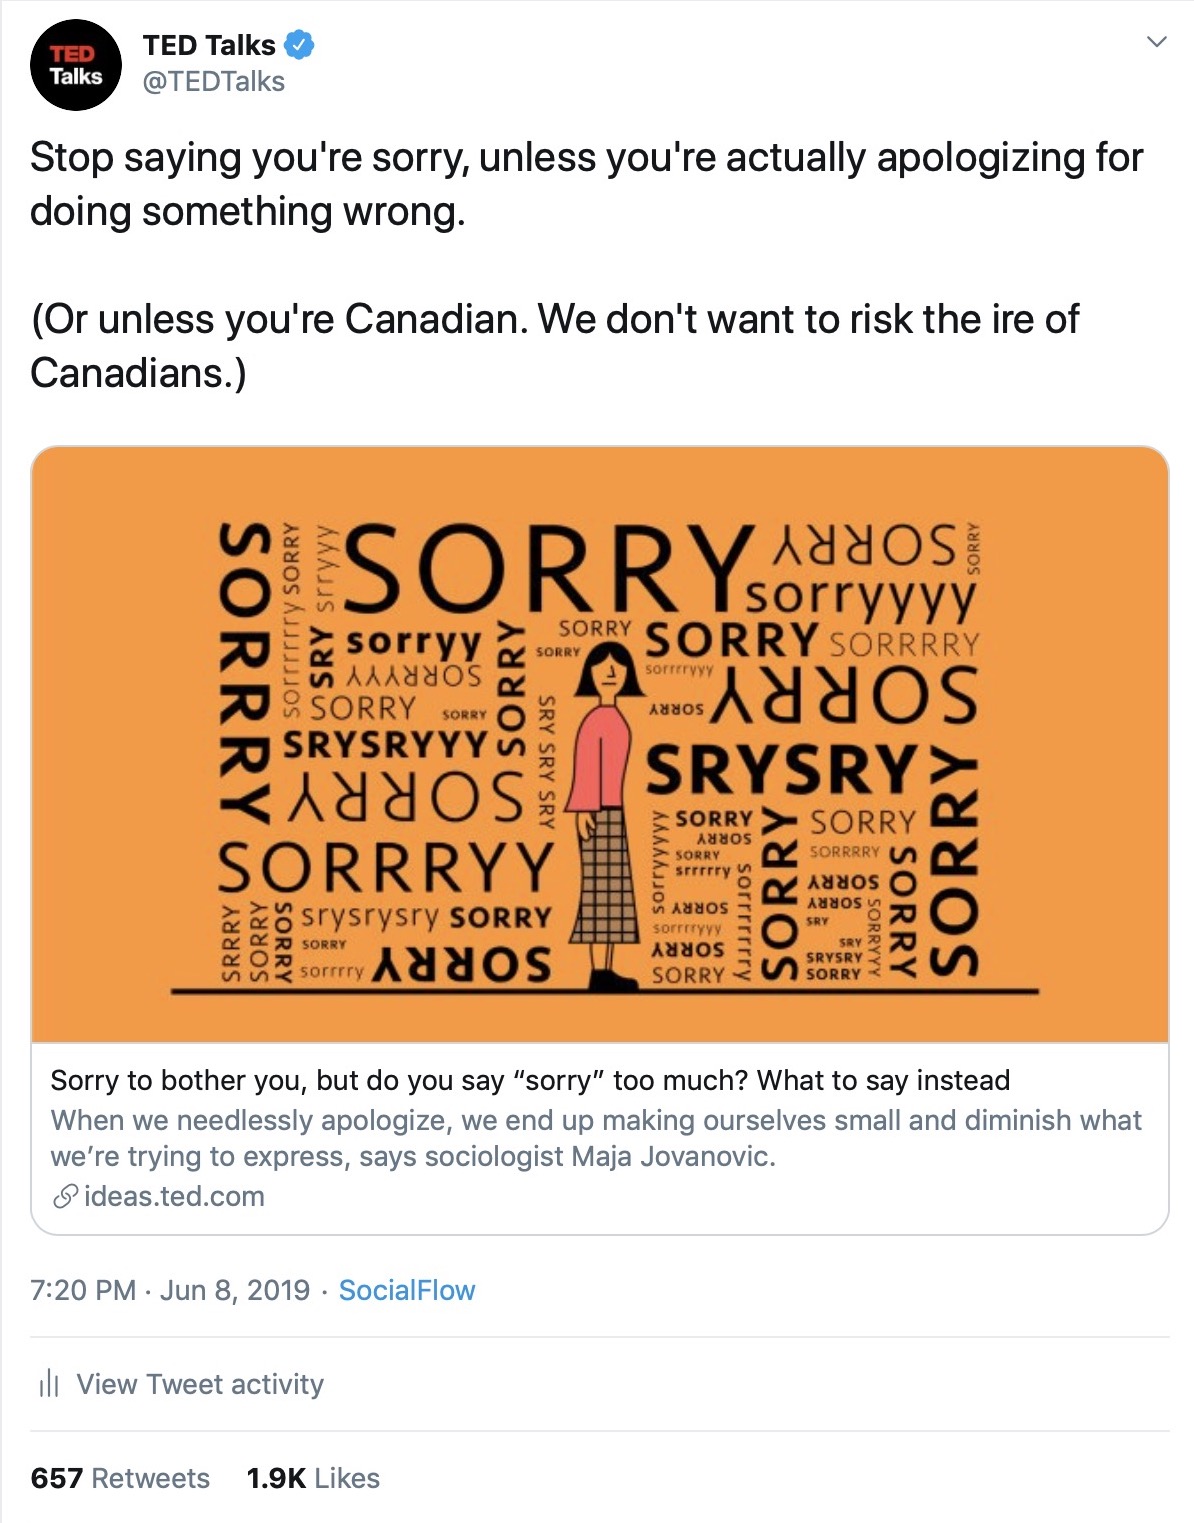Open the TED Talks display name link
The image size is (1194, 1523).
click(x=209, y=45)
